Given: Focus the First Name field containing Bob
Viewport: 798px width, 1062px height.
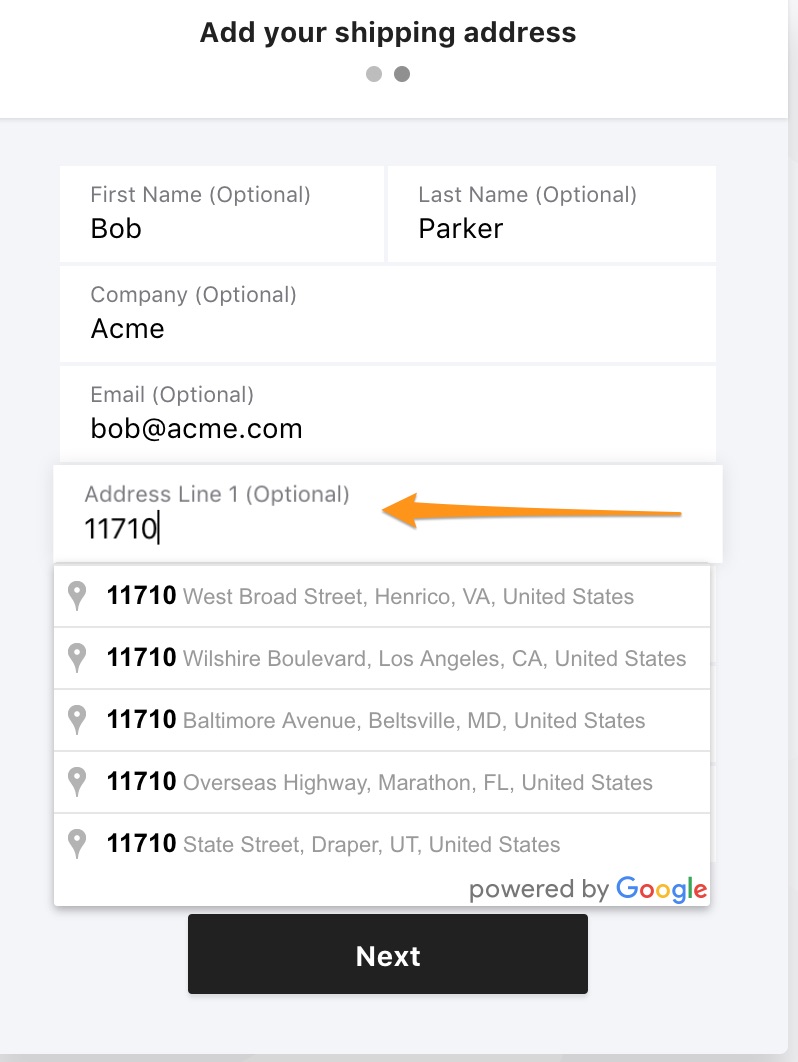Looking at the screenshot, I should tap(222, 214).
